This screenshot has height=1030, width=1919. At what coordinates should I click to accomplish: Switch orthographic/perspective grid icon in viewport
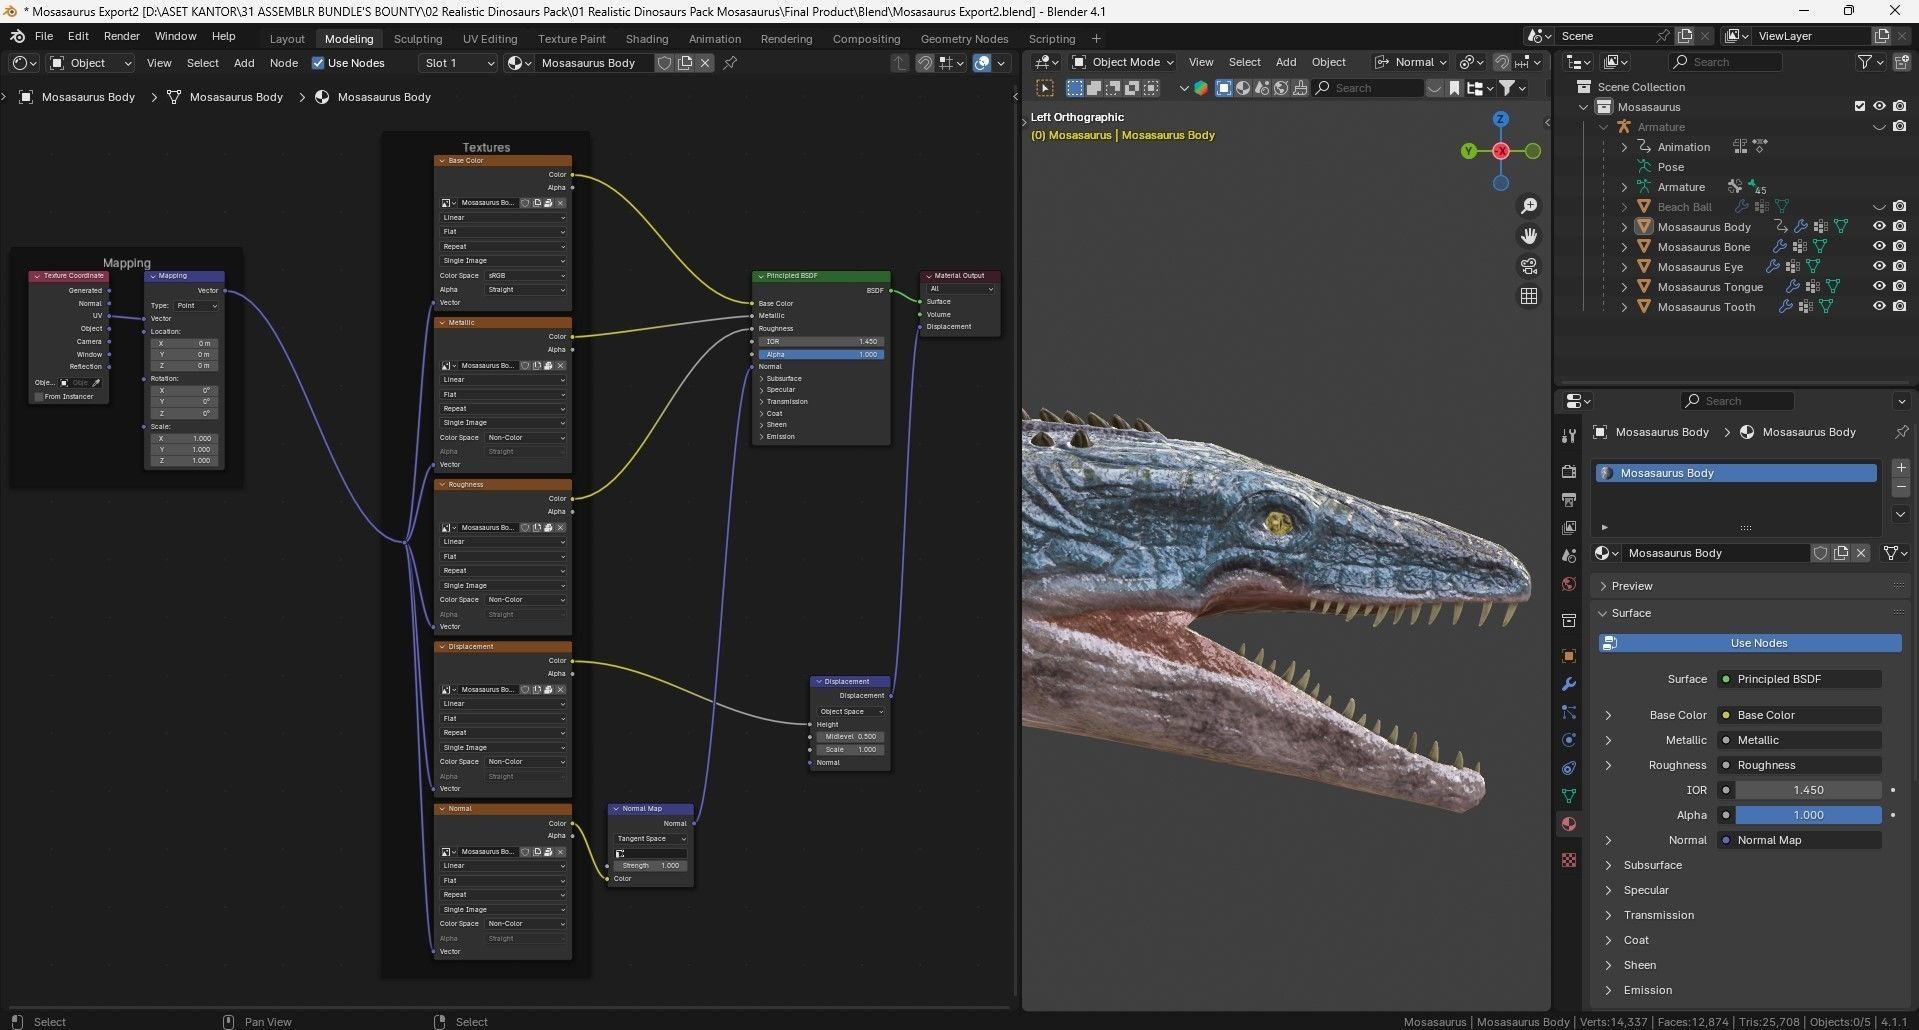pos(1529,296)
